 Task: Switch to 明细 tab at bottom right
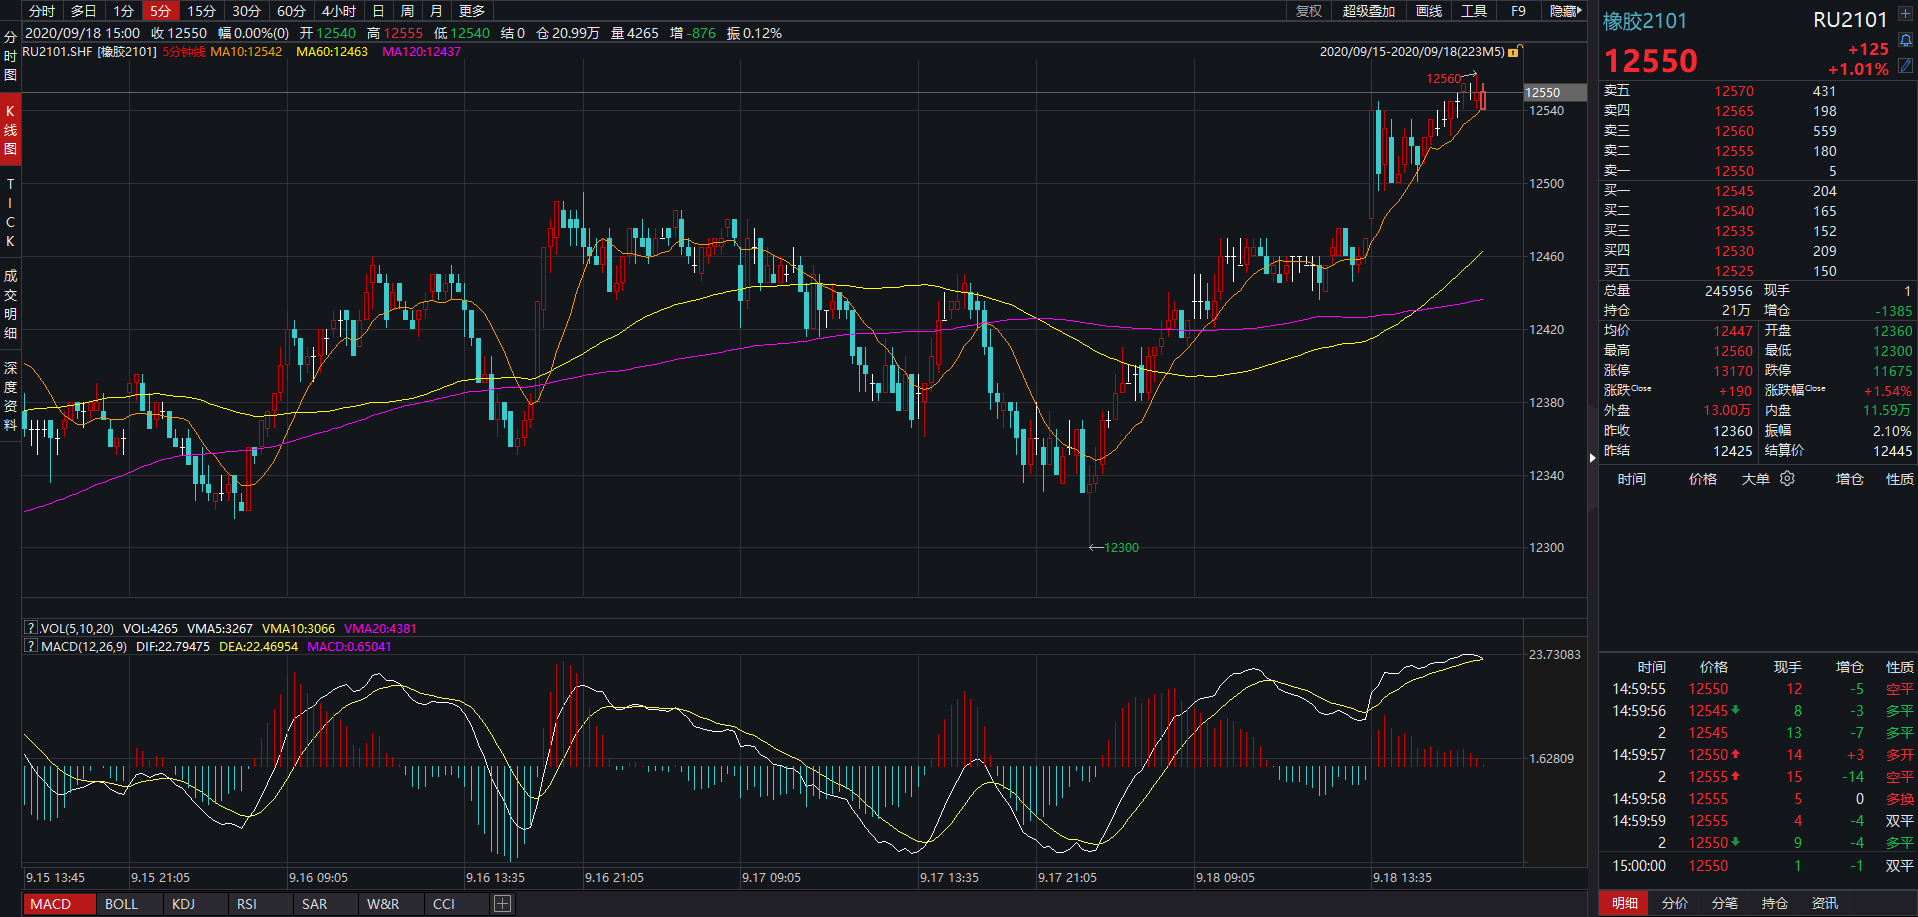point(1625,903)
